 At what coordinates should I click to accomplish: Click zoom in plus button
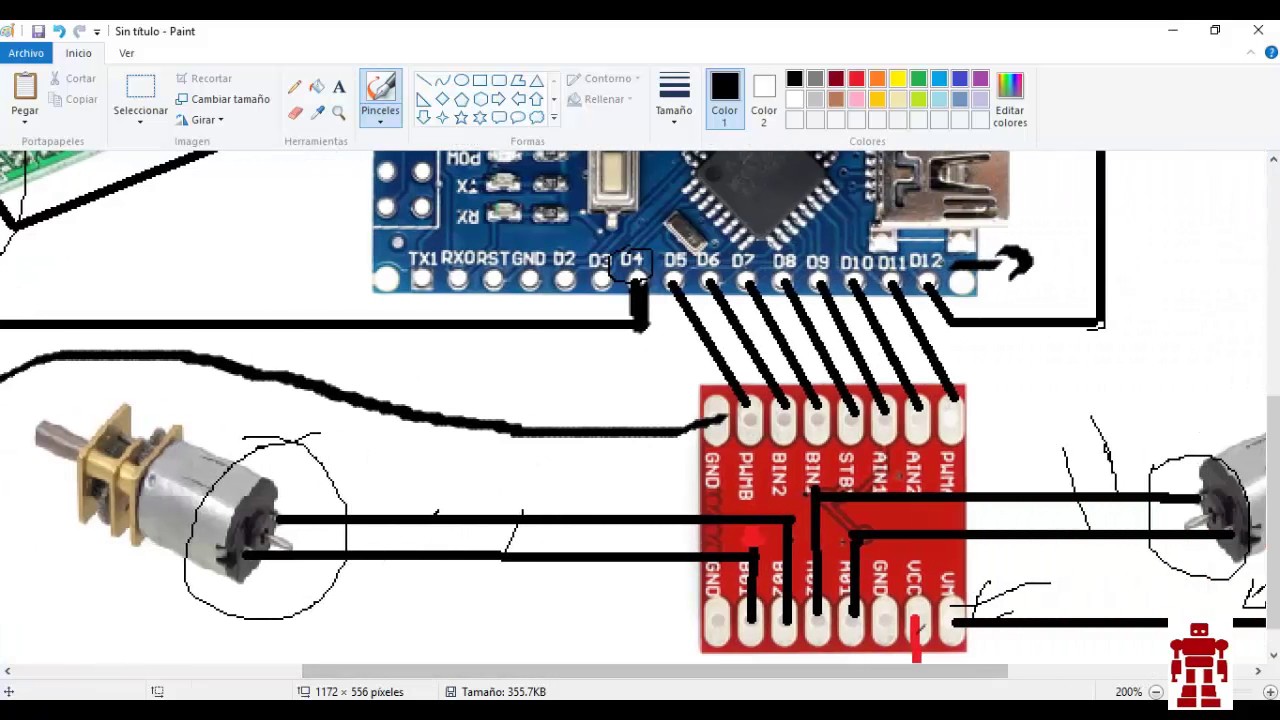(1270, 692)
